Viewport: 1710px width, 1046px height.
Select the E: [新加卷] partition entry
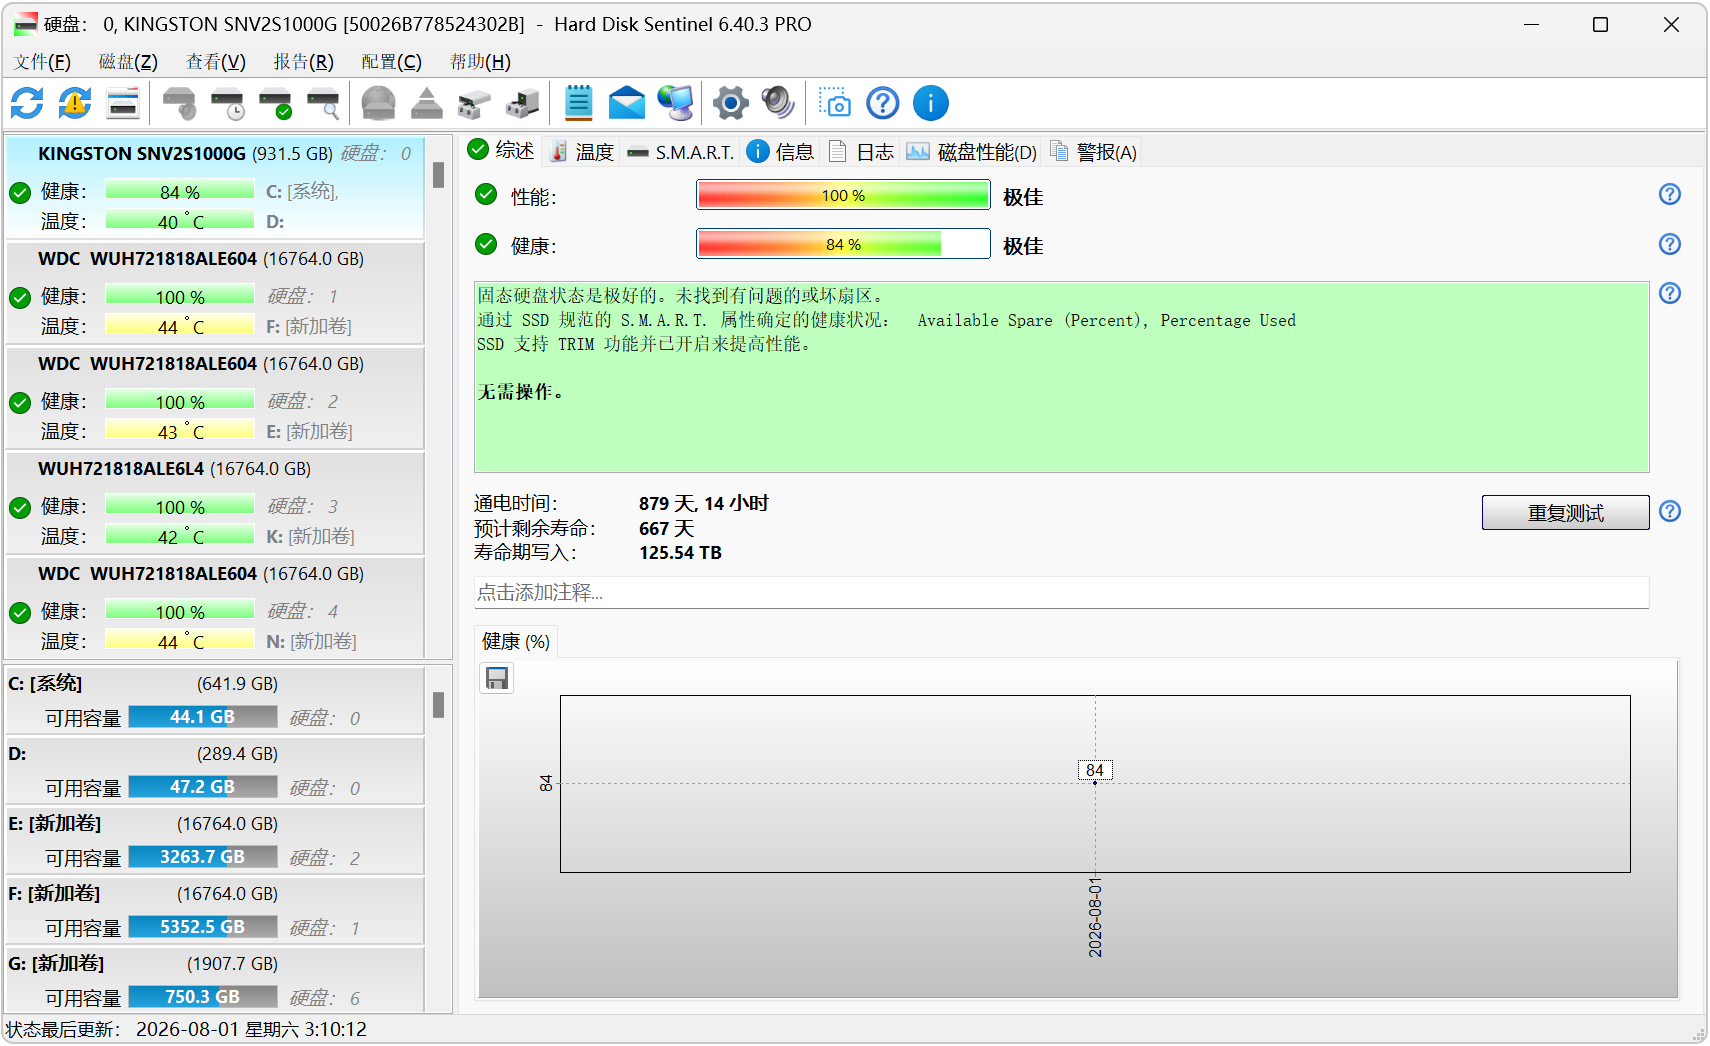point(216,841)
